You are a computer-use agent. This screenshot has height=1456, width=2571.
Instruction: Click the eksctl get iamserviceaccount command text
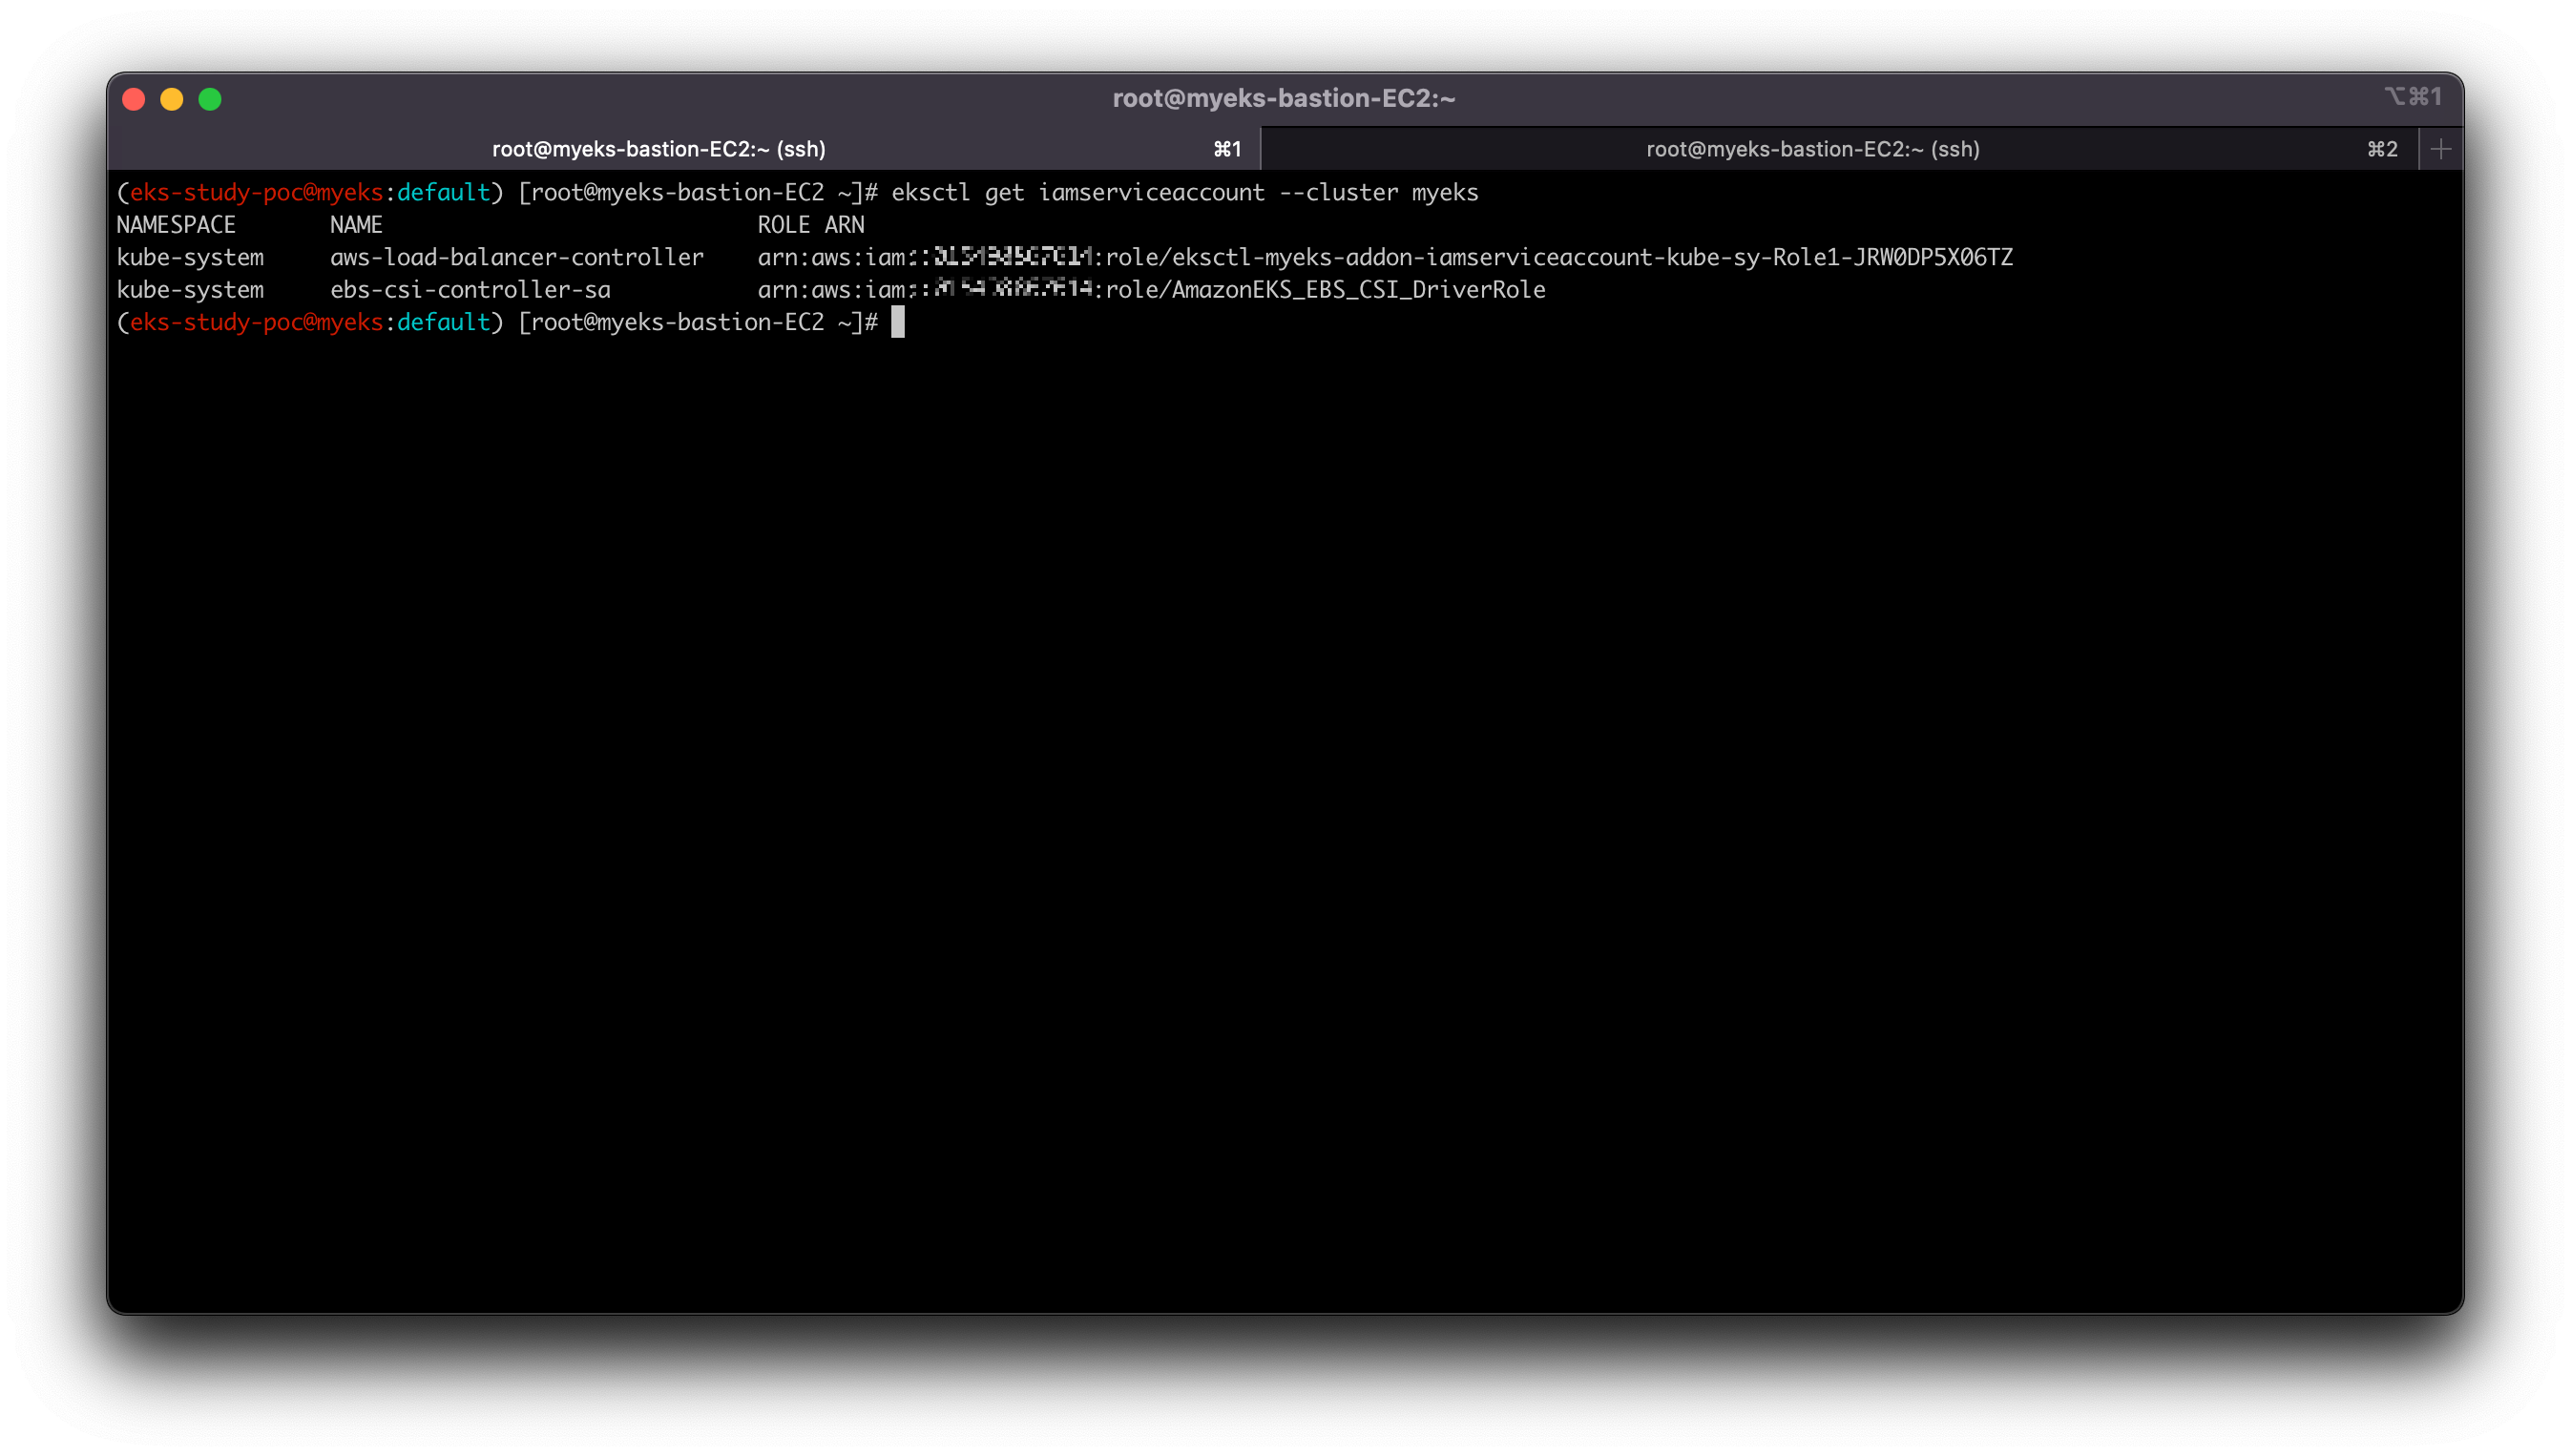1184,192
